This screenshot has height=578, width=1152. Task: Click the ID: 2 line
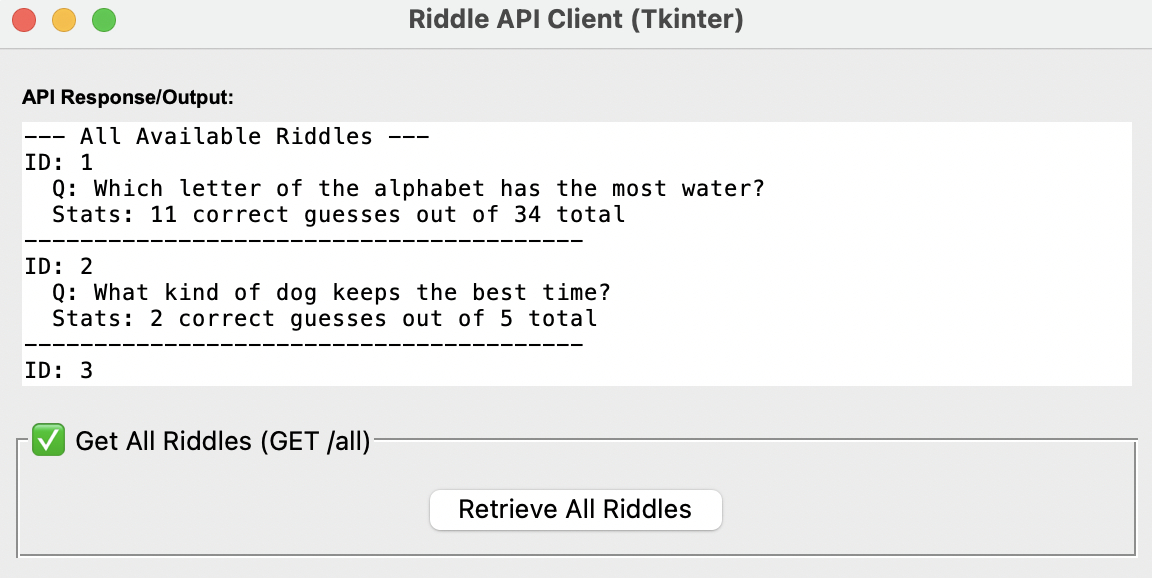[x=58, y=266]
